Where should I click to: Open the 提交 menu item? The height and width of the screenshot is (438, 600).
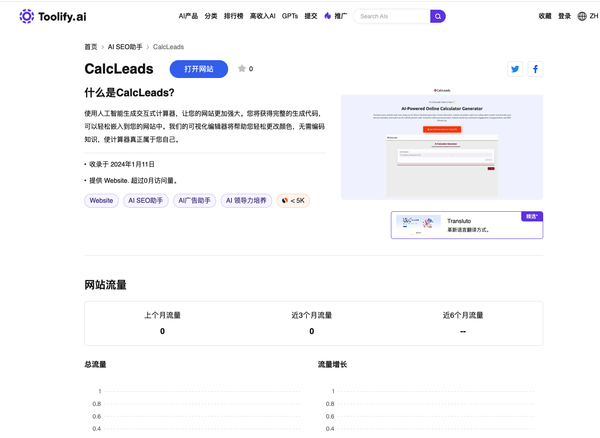click(x=311, y=16)
